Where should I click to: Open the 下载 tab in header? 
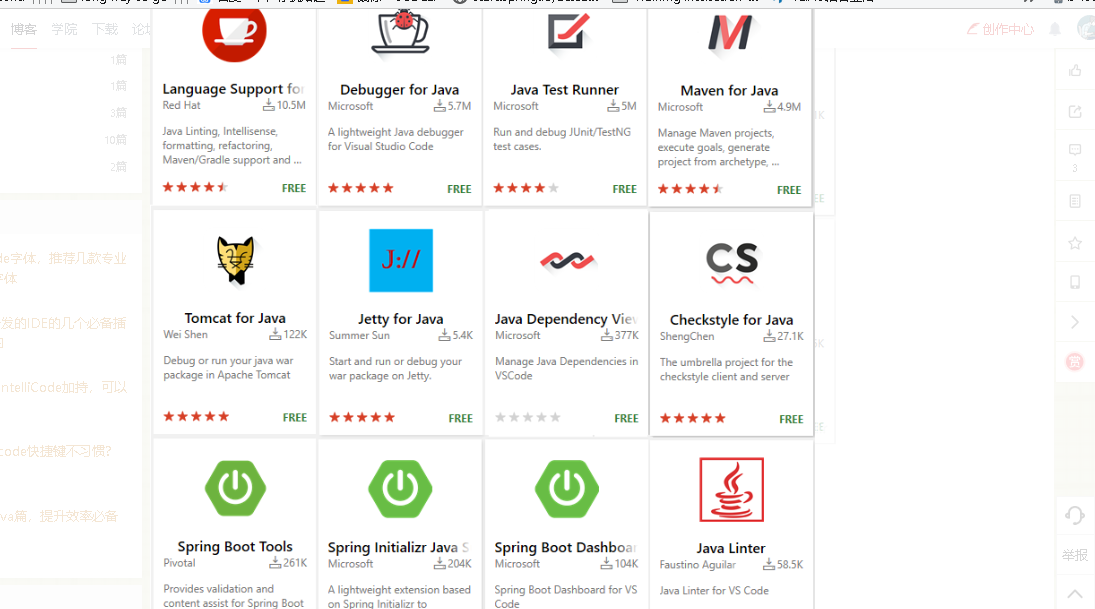coord(105,29)
